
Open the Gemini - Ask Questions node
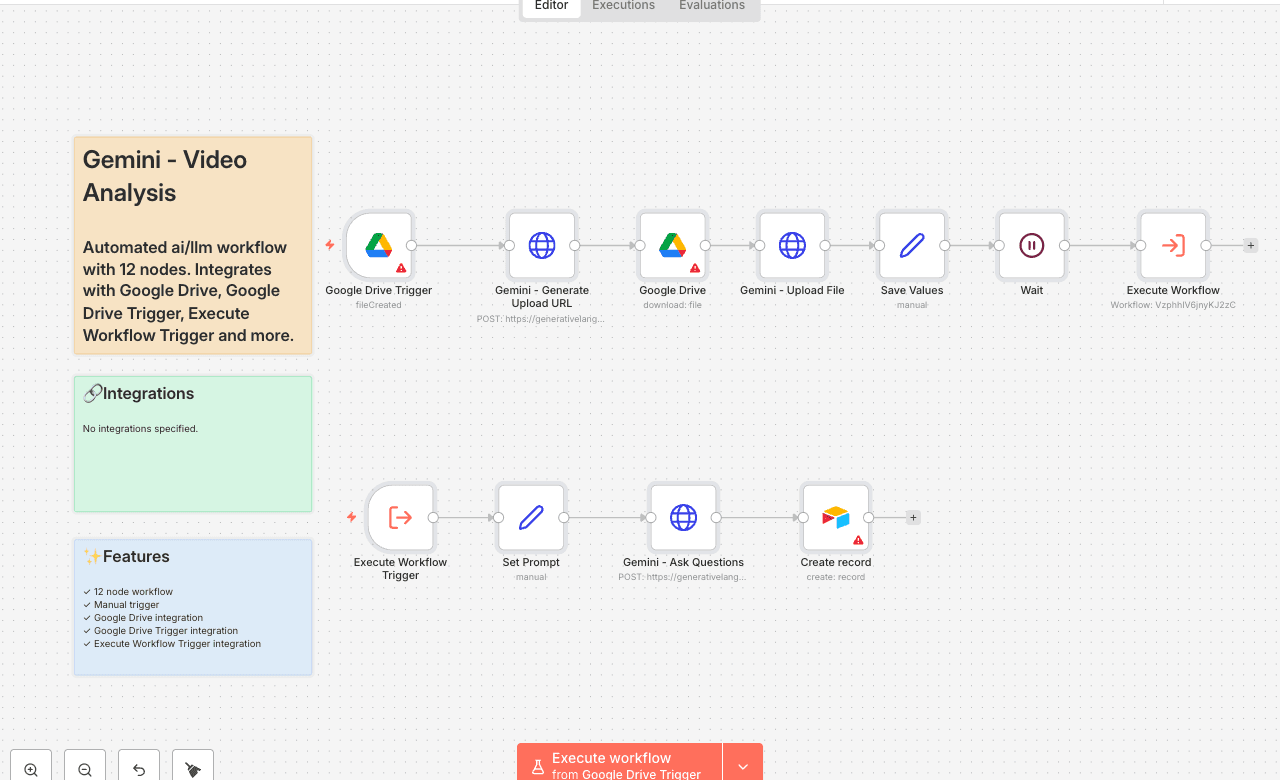click(x=683, y=517)
